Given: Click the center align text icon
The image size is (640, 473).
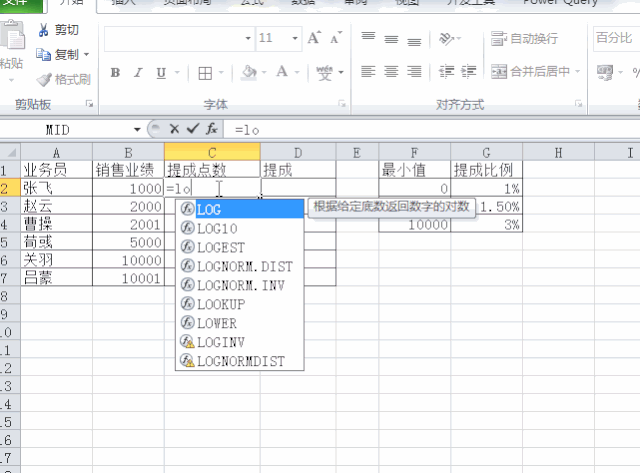Looking at the screenshot, I should (390, 72).
